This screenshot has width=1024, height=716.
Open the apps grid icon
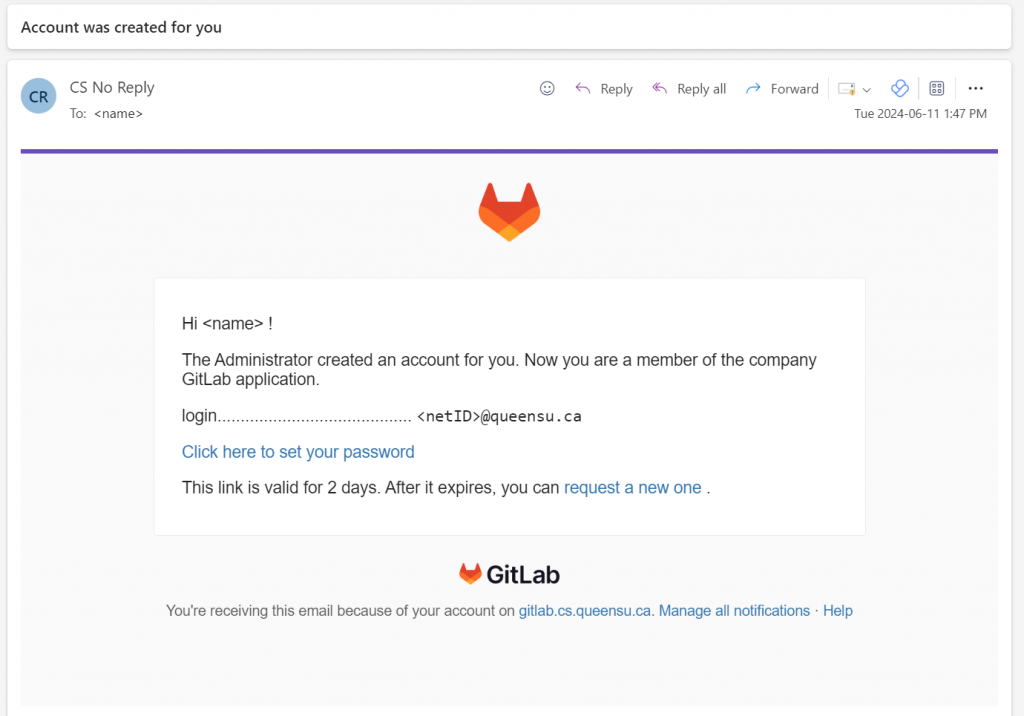tap(937, 88)
